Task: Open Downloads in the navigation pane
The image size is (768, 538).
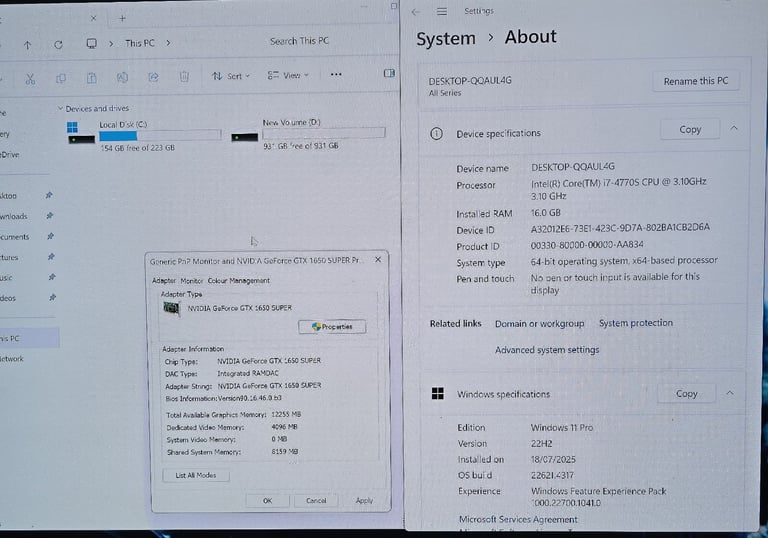Action: point(14,216)
